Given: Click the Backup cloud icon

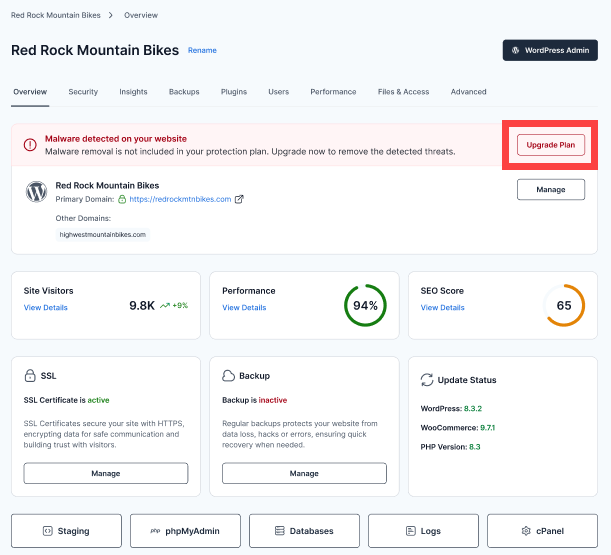Looking at the screenshot, I should [228, 376].
